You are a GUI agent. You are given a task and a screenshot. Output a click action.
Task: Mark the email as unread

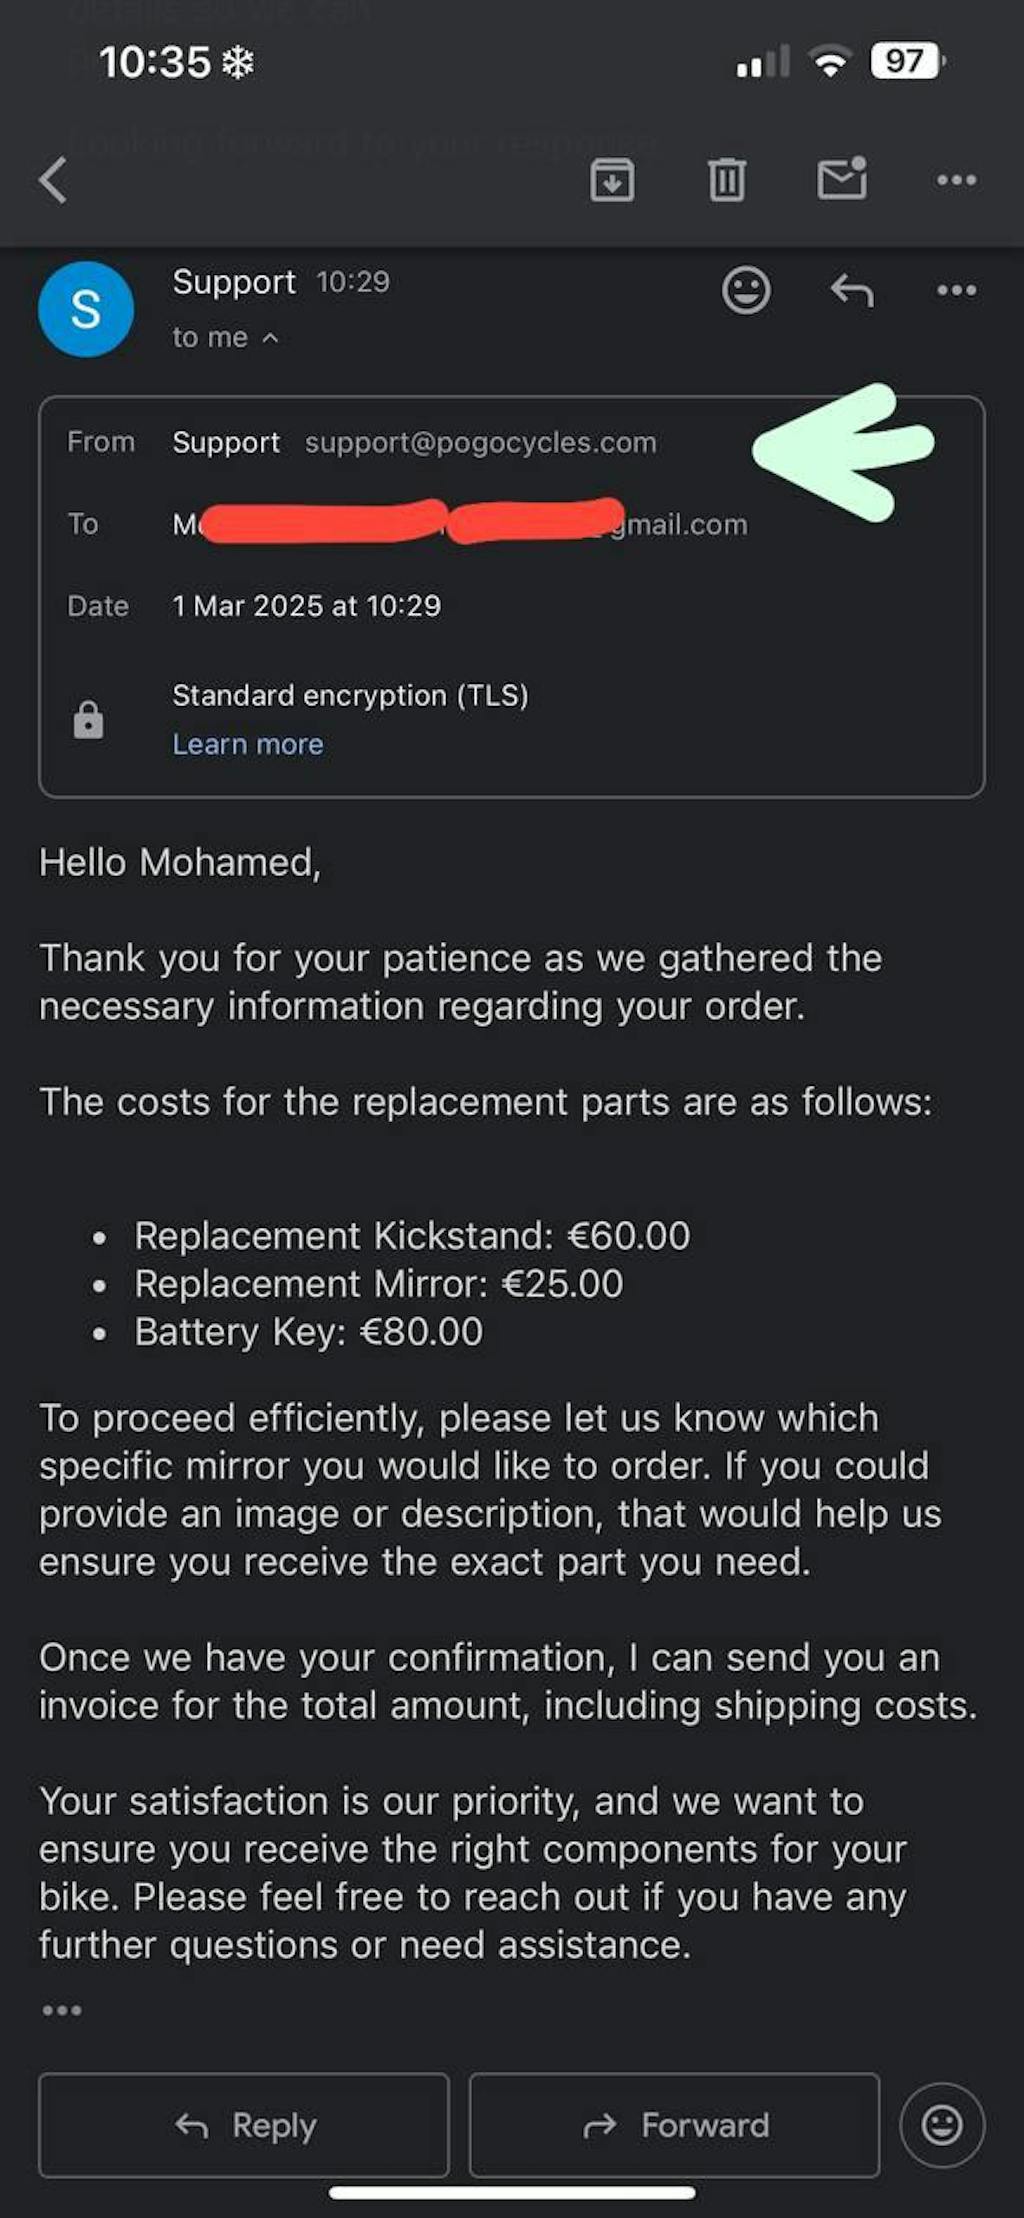click(842, 179)
